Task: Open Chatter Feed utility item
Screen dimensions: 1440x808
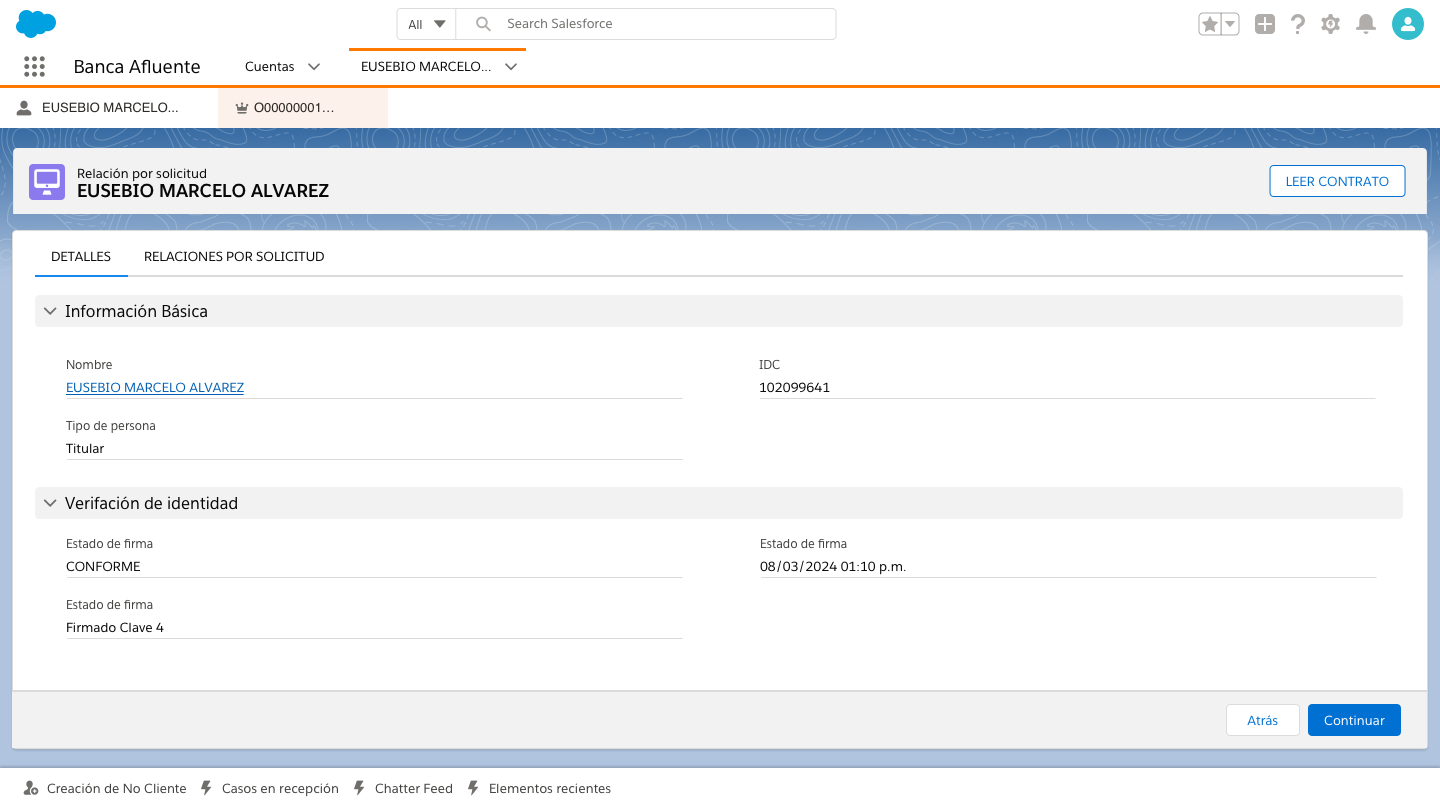Action: [x=403, y=788]
